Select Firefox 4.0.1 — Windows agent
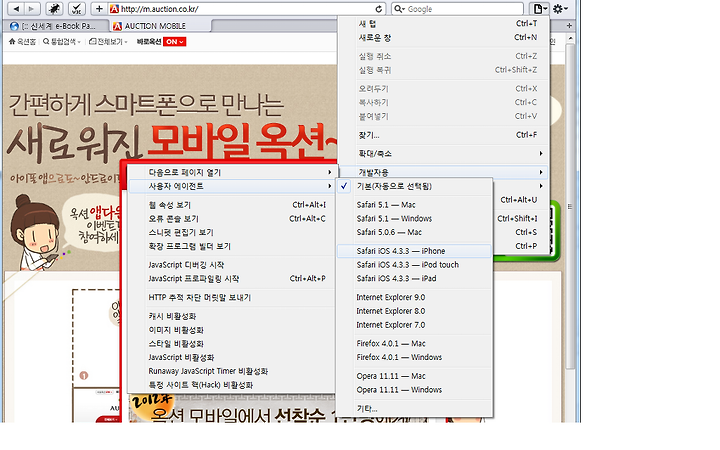Viewport: 720px width, 450px height. click(415, 357)
